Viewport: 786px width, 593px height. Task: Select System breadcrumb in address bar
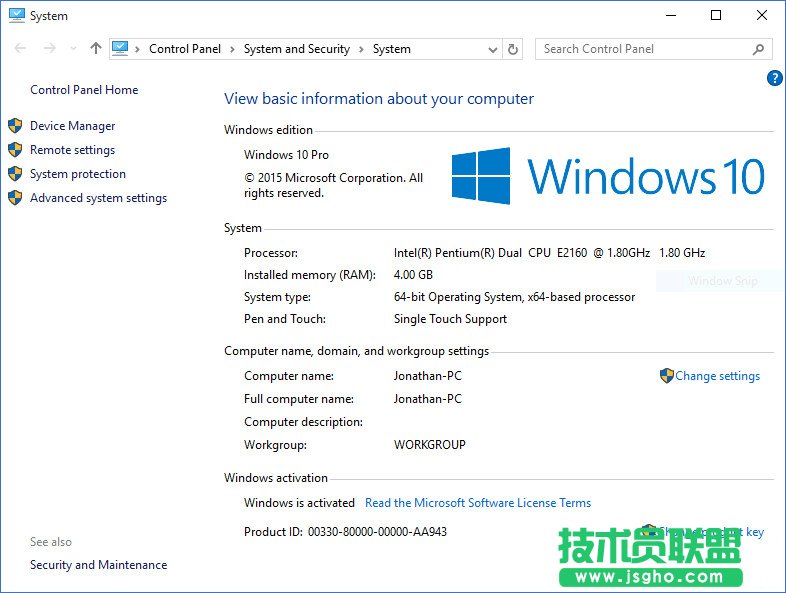(x=391, y=49)
